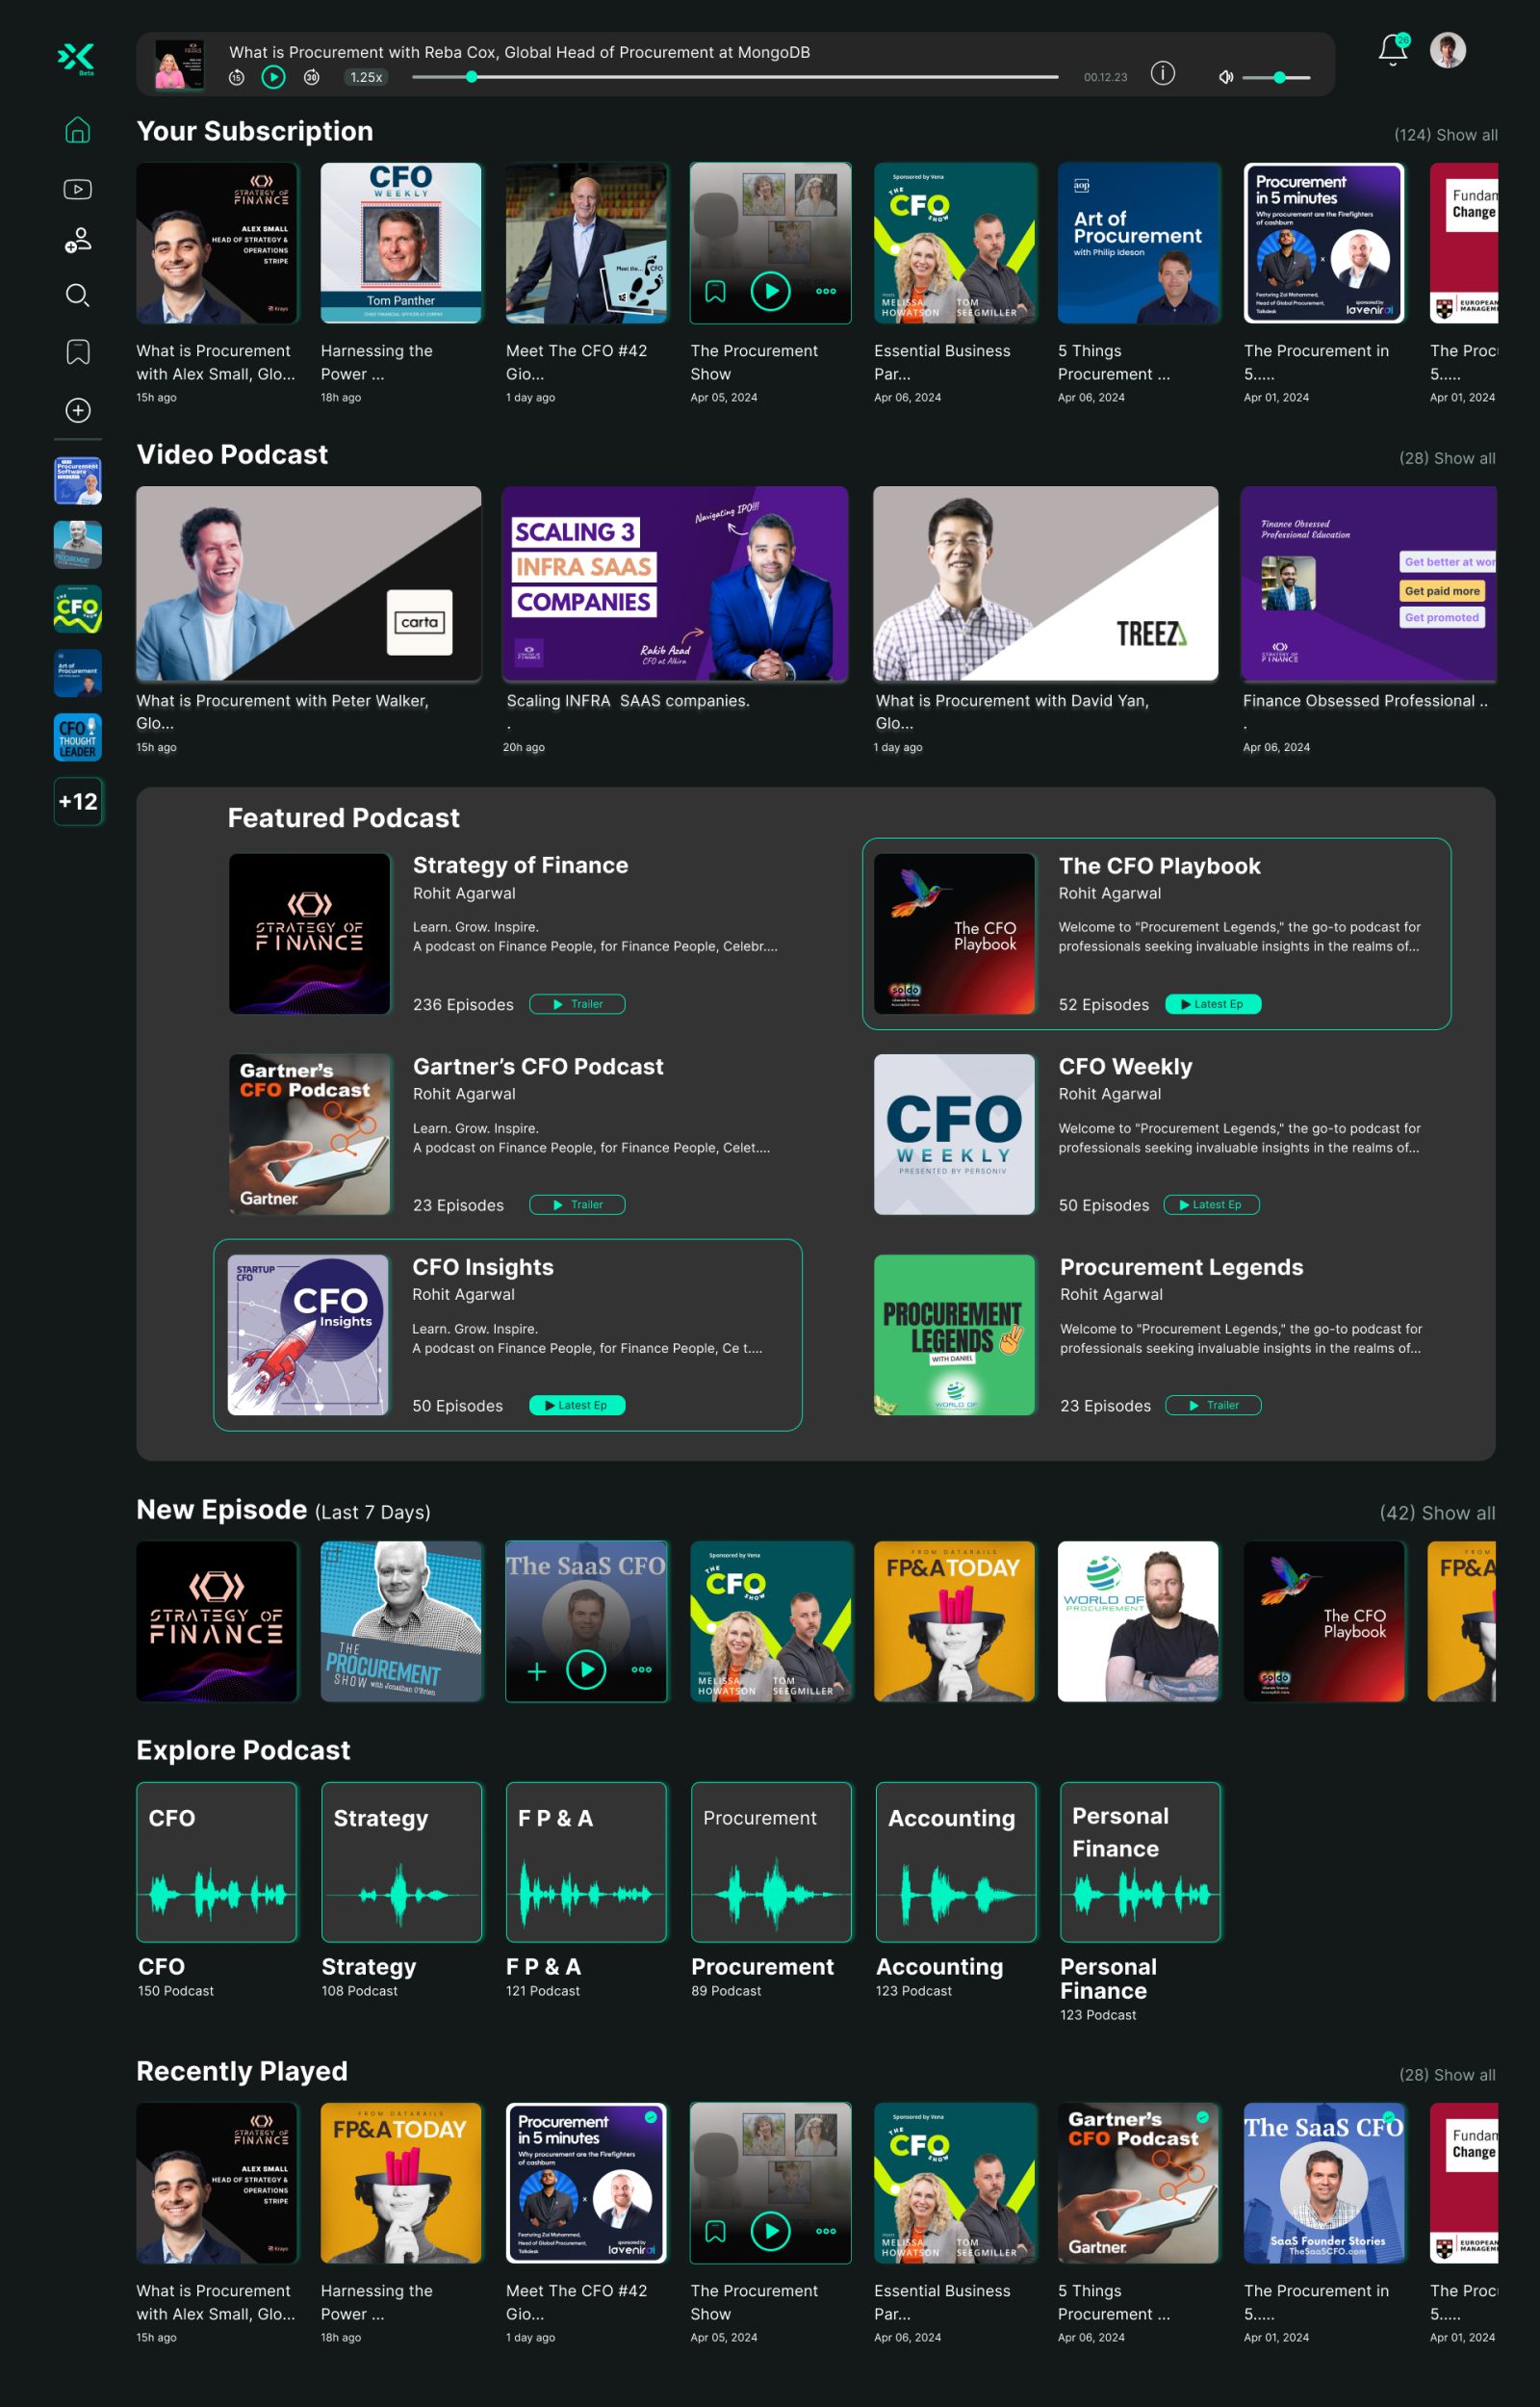The height and width of the screenshot is (2407, 1540).
Task: Open Peter Walker carta video podcast
Action: tap(308, 583)
